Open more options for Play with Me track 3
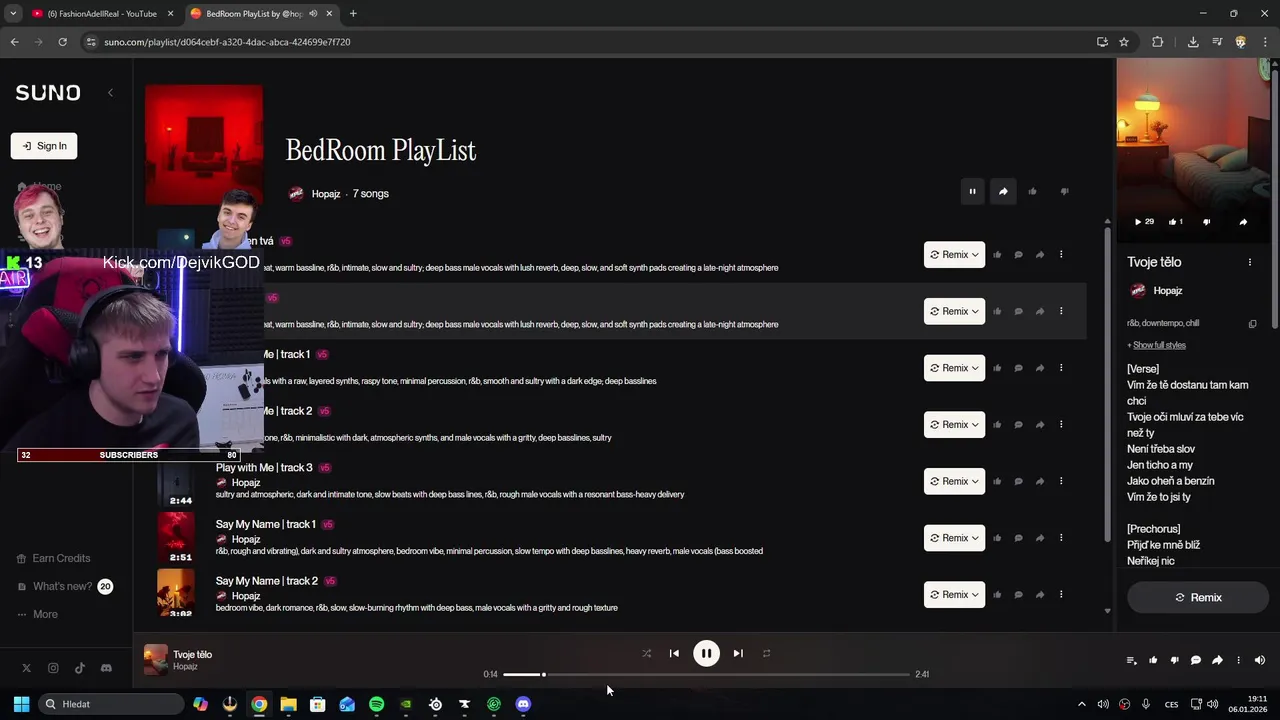 click(x=1061, y=481)
